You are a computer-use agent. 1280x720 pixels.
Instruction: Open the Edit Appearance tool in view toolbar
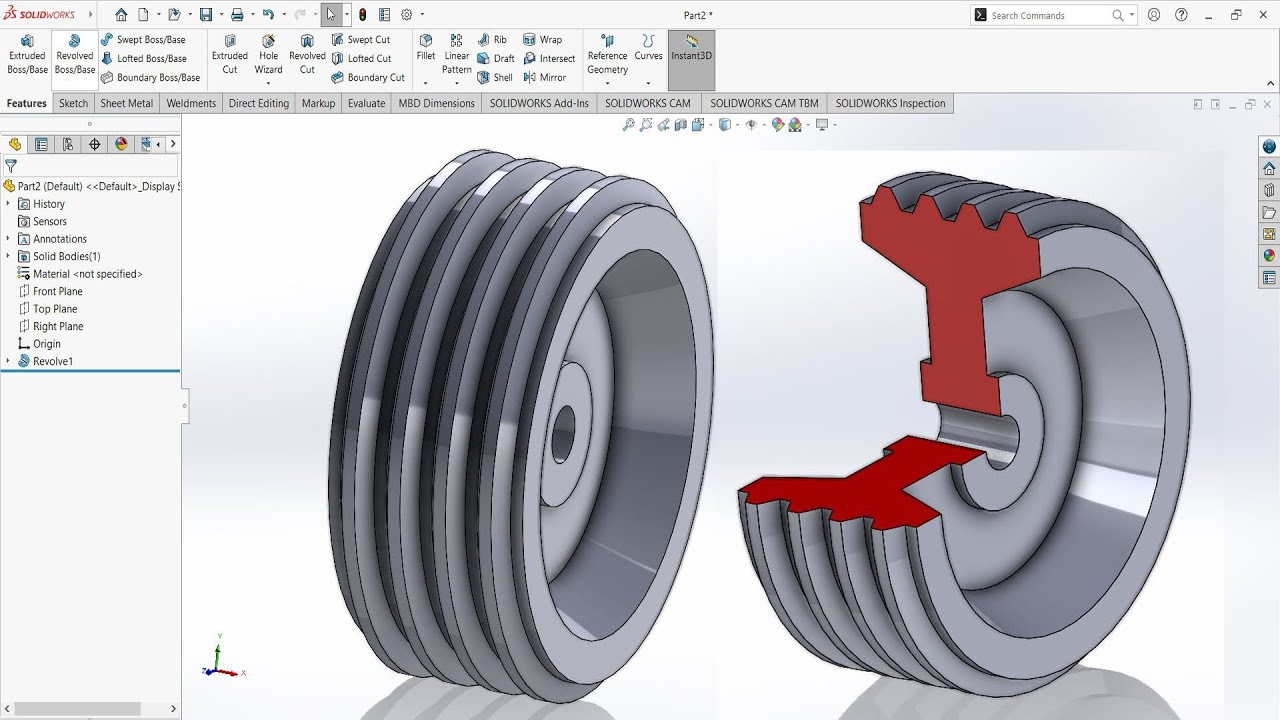(x=778, y=125)
